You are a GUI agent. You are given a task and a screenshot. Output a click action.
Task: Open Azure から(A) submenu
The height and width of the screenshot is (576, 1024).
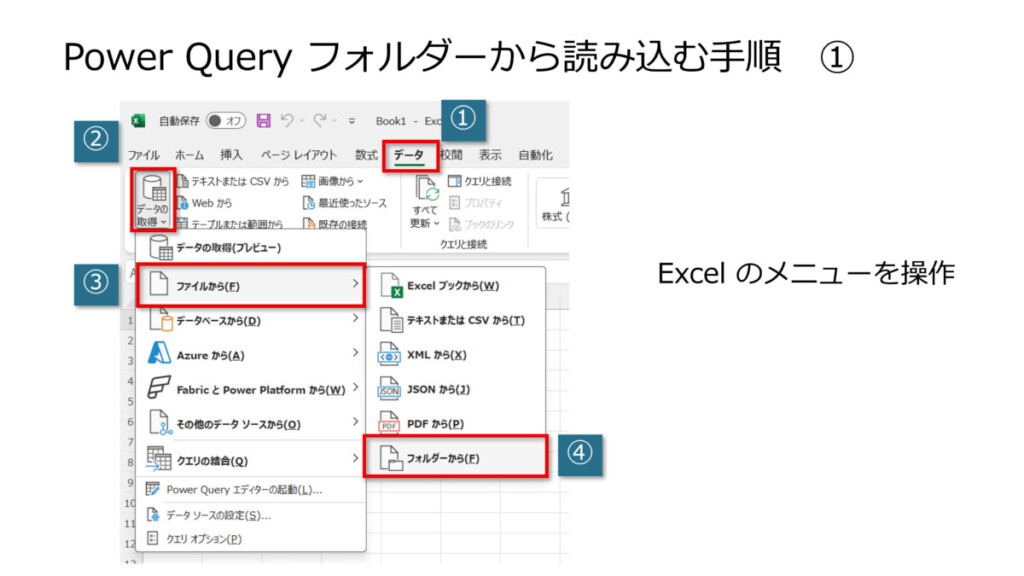(x=251, y=355)
